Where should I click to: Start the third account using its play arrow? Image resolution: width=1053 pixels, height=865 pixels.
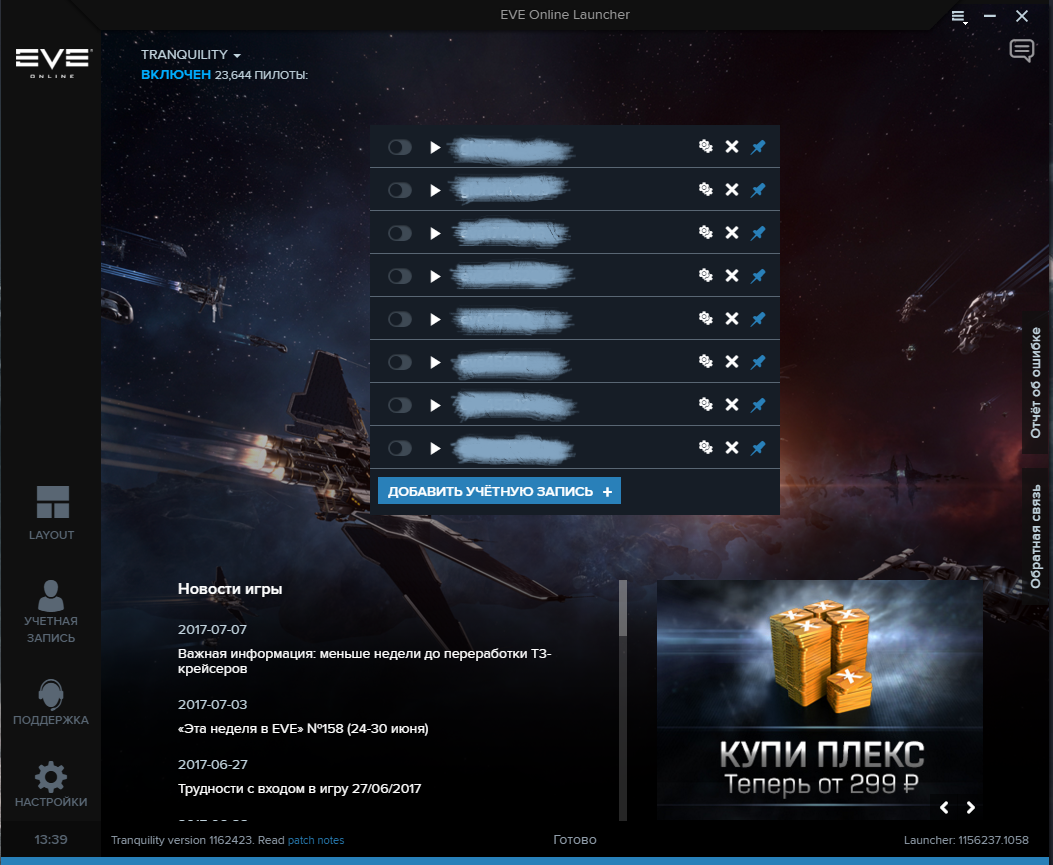(435, 233)
